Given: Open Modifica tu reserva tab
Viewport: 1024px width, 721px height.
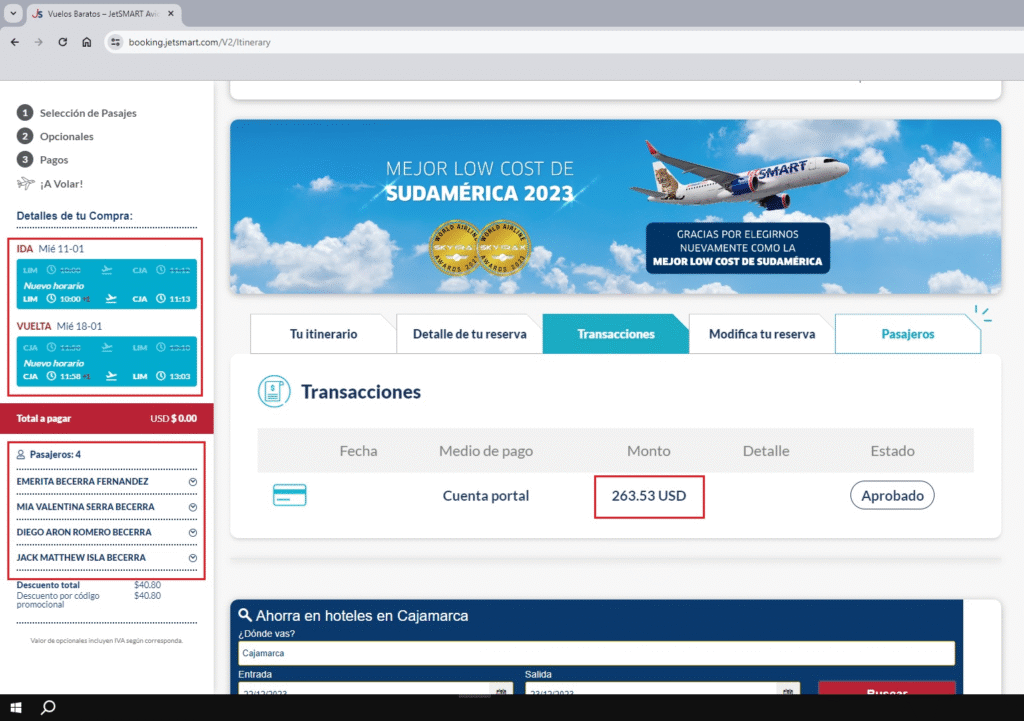Looking at the screenshot, I should [762, 334].
